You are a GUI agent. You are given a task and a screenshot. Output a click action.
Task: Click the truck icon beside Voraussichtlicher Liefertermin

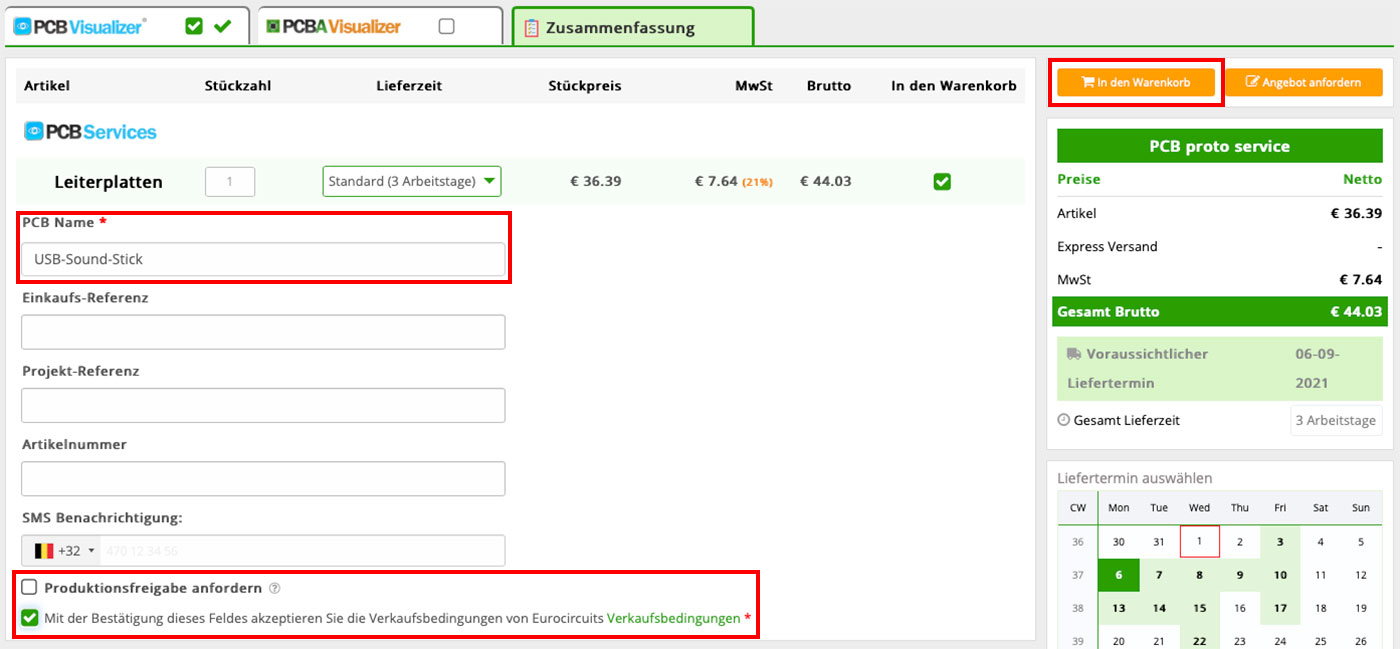pos(1074,354)
